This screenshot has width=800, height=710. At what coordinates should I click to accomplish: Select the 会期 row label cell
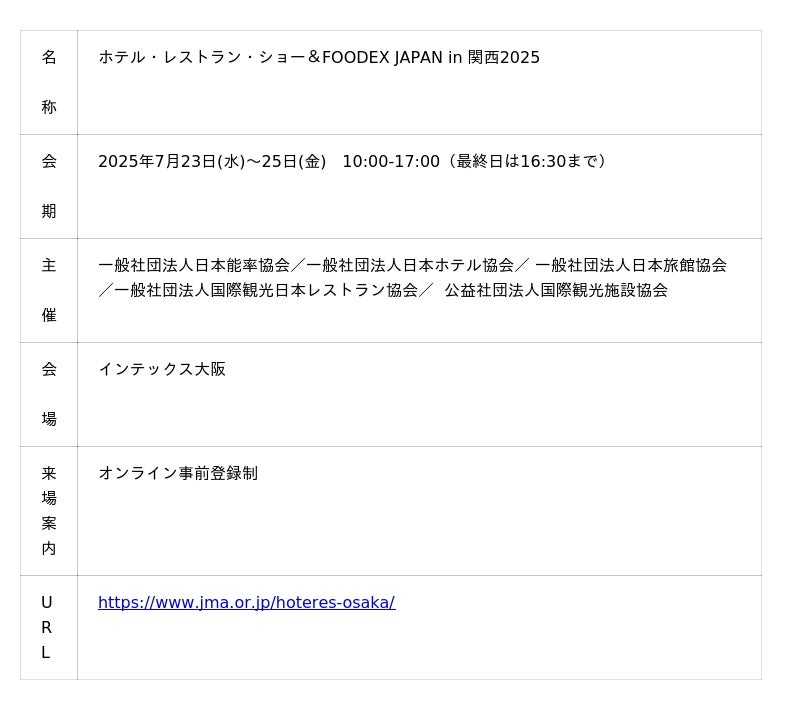coord(49,186)
